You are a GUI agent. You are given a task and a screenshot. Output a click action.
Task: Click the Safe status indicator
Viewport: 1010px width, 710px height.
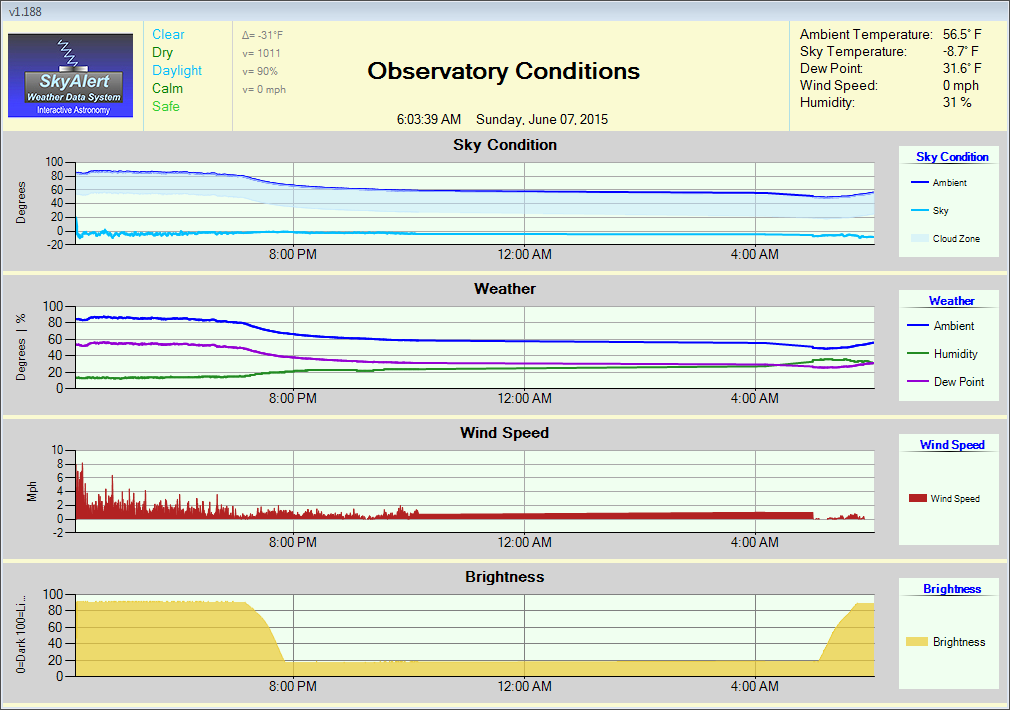coord(166,107)
